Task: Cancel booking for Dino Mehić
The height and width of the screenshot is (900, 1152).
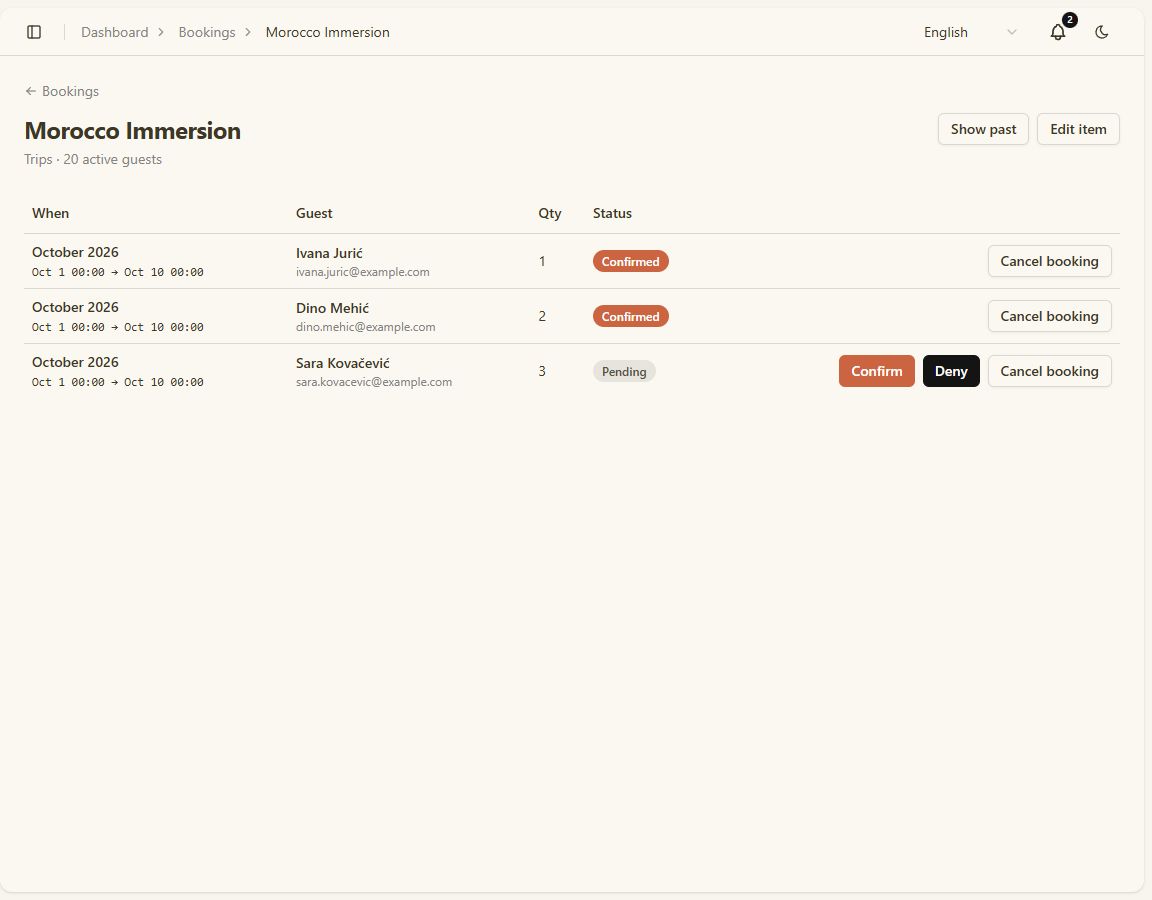Action: [x=1049, y=317]
